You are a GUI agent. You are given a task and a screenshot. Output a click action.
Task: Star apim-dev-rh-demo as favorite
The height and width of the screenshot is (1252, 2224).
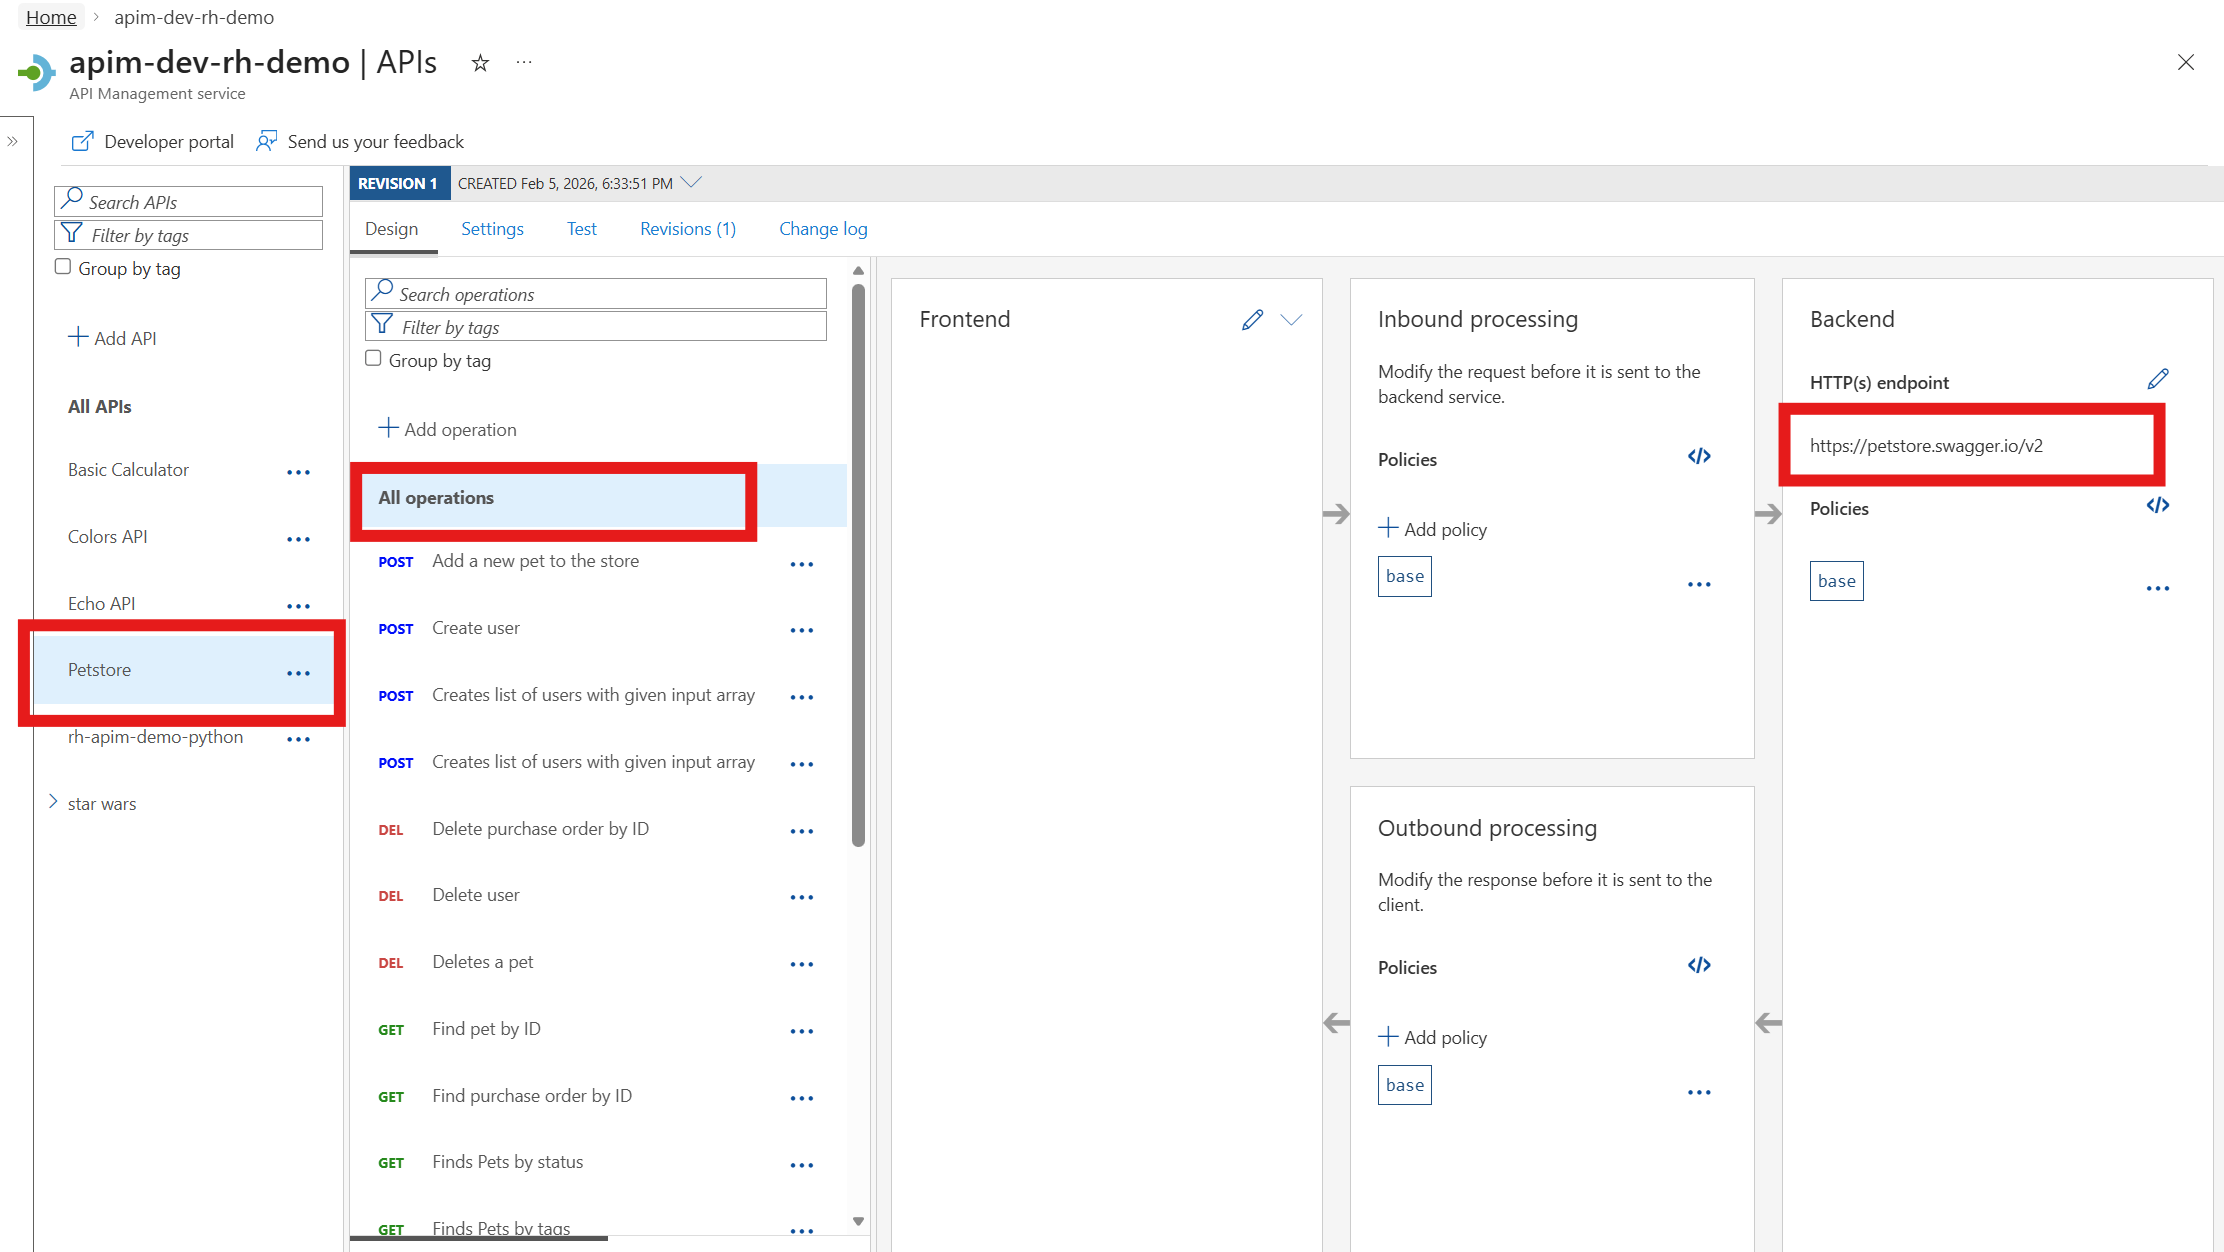tap(480, 62)
